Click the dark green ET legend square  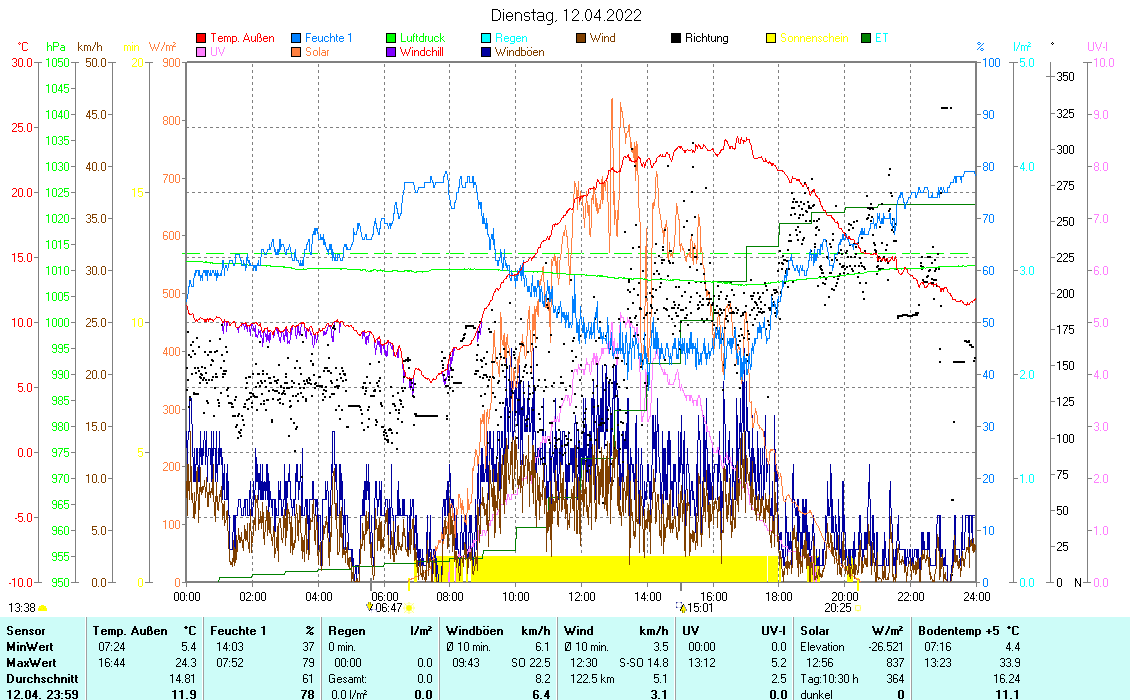click(866, 38)
